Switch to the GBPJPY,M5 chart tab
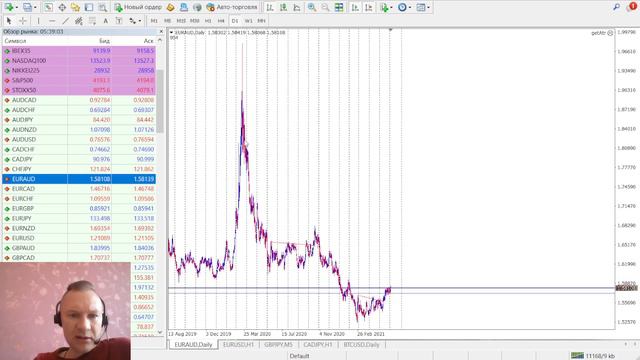This screenshot has width=640, height=360. pos(278,345)
